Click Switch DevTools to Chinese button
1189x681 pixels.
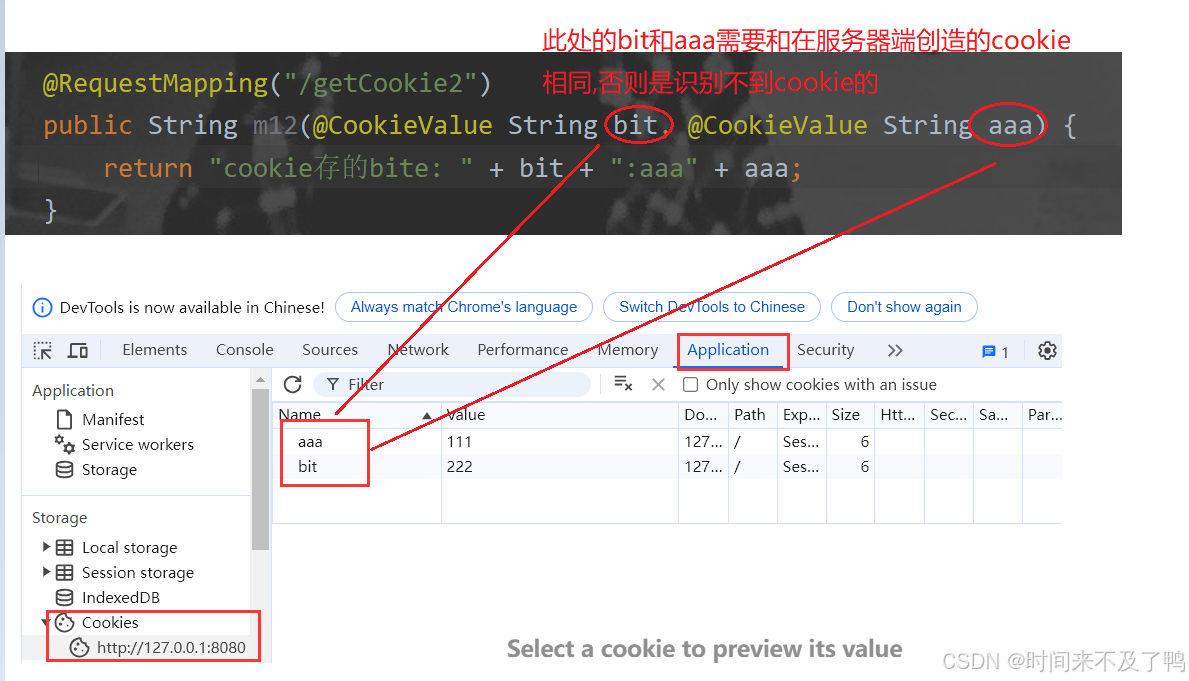(711, 307)
